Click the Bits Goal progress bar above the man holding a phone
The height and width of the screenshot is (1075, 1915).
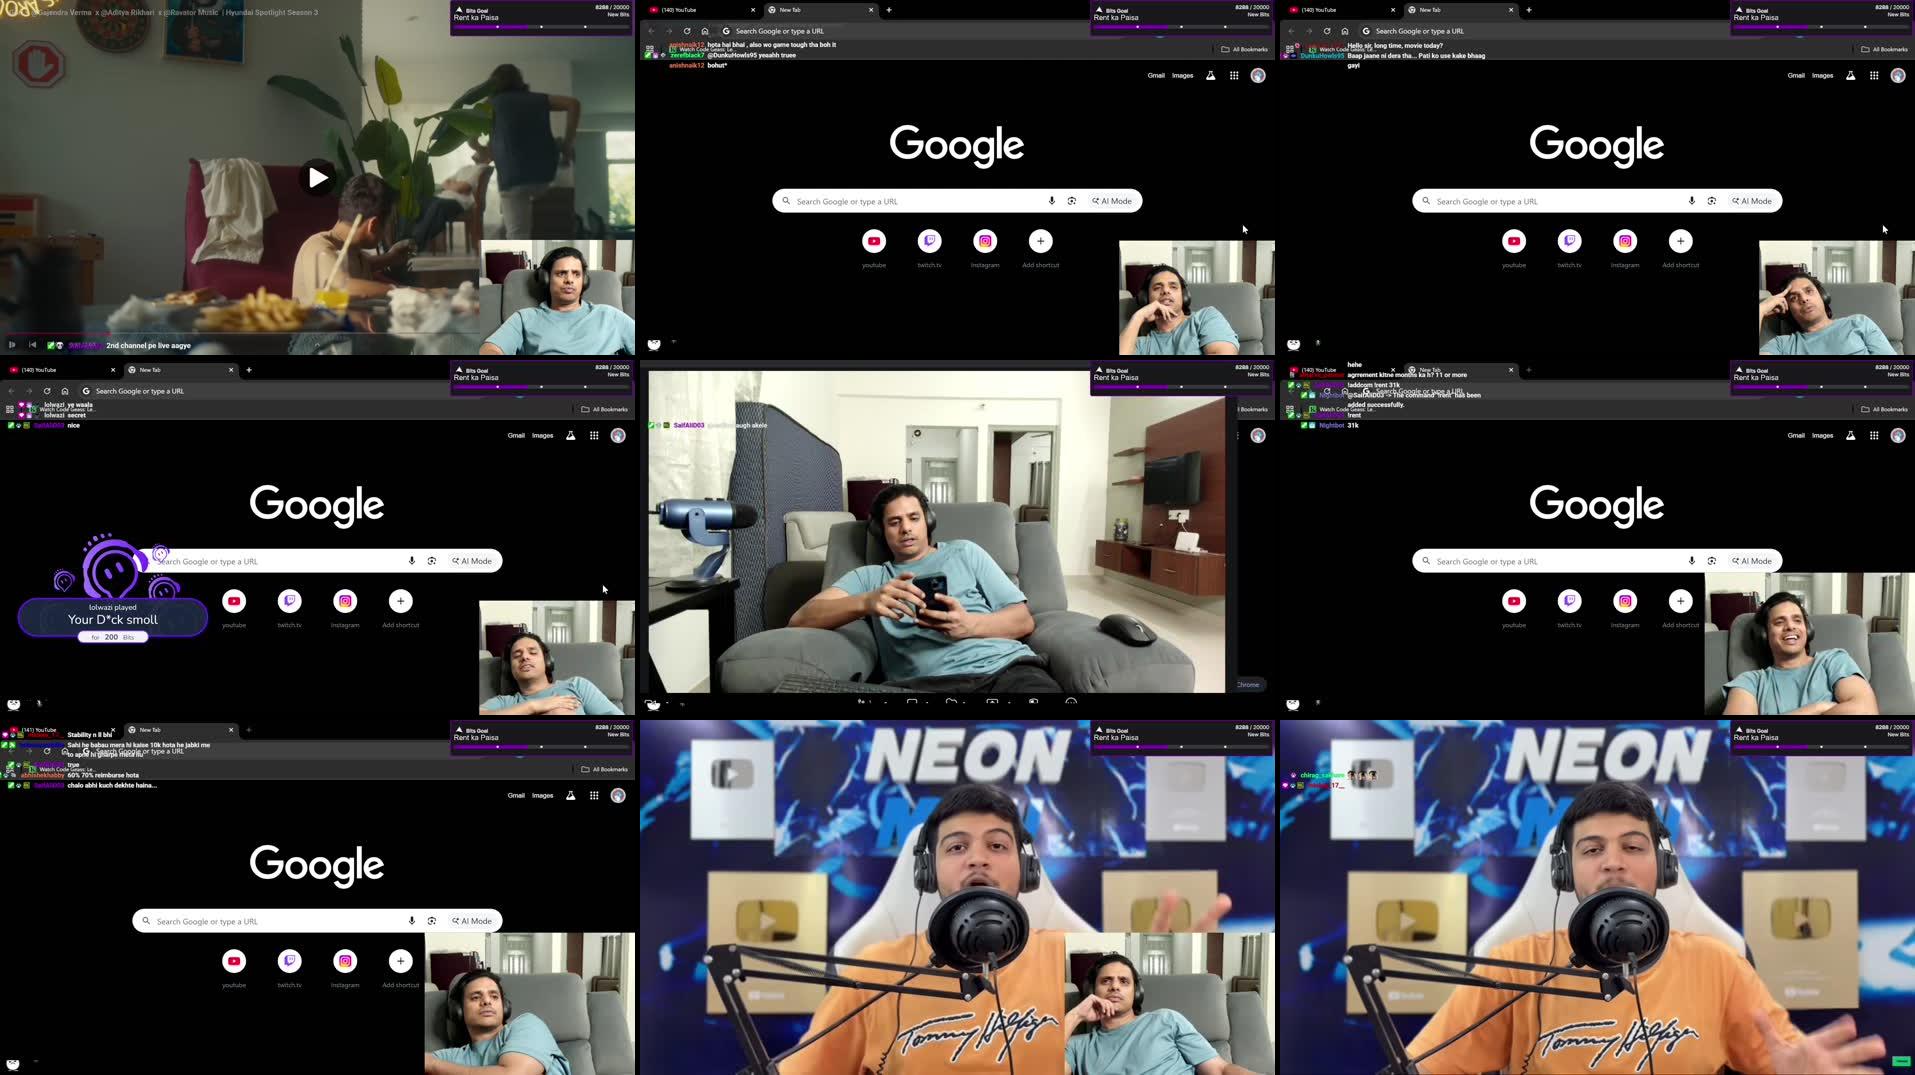click(1181, 386)
